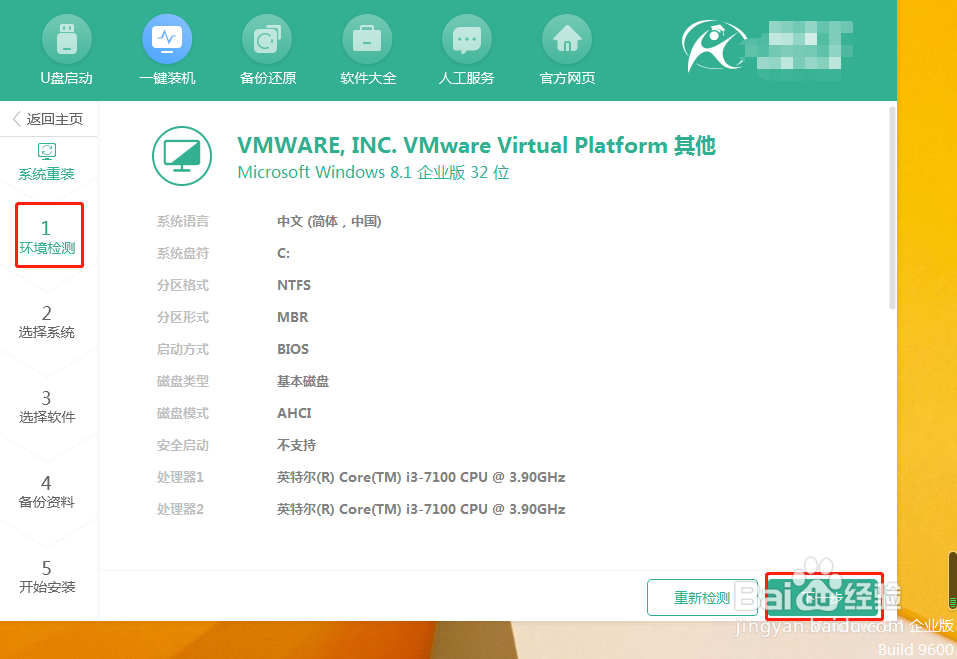Image resolution: width=957 pixels, height=659 pixels.
Task: Click the 中文 (简体，中国) language value
Action: click(x=329, y=221)
